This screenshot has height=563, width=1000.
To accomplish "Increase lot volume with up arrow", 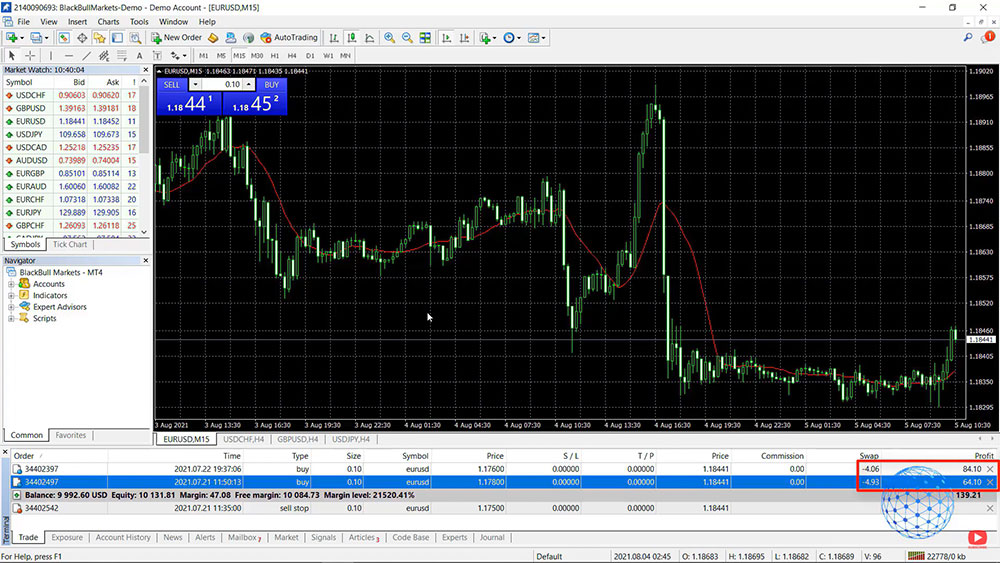I will pos(249,84).
